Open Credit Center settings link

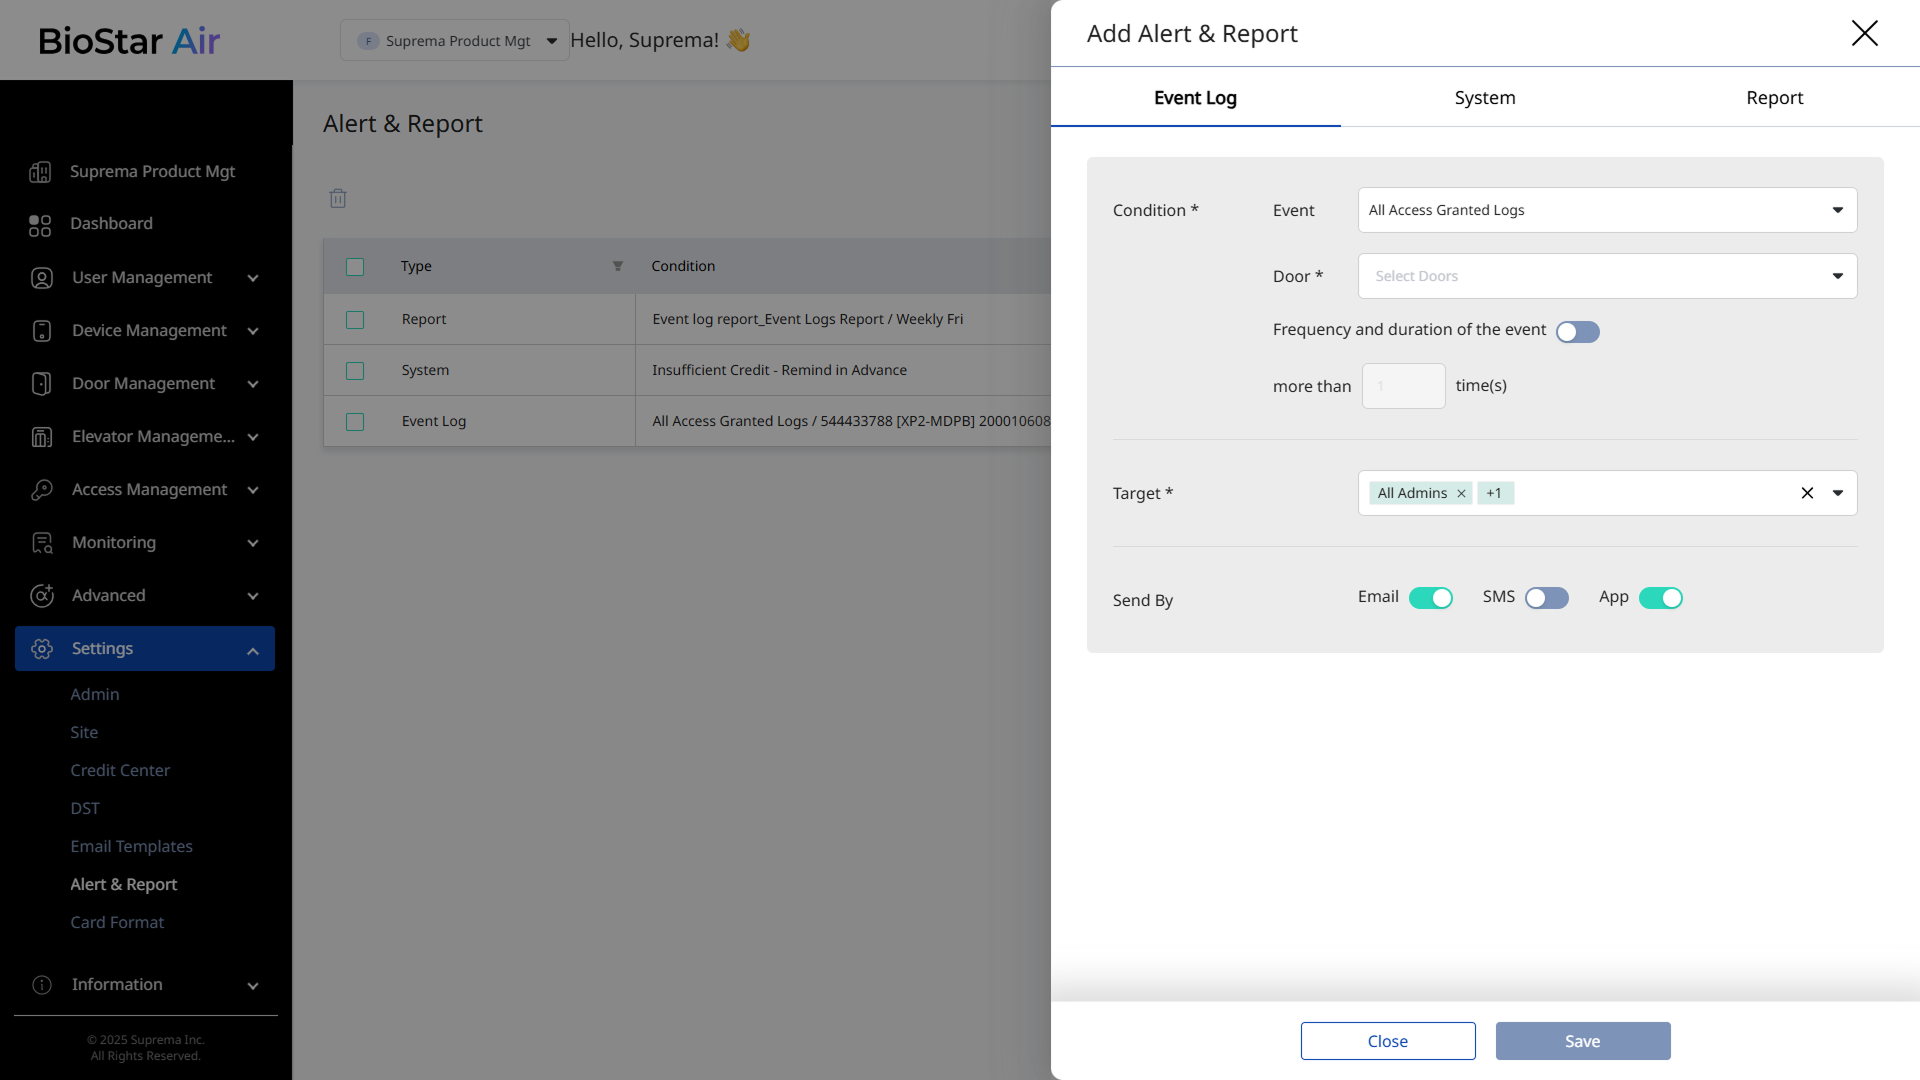[120, 771]
